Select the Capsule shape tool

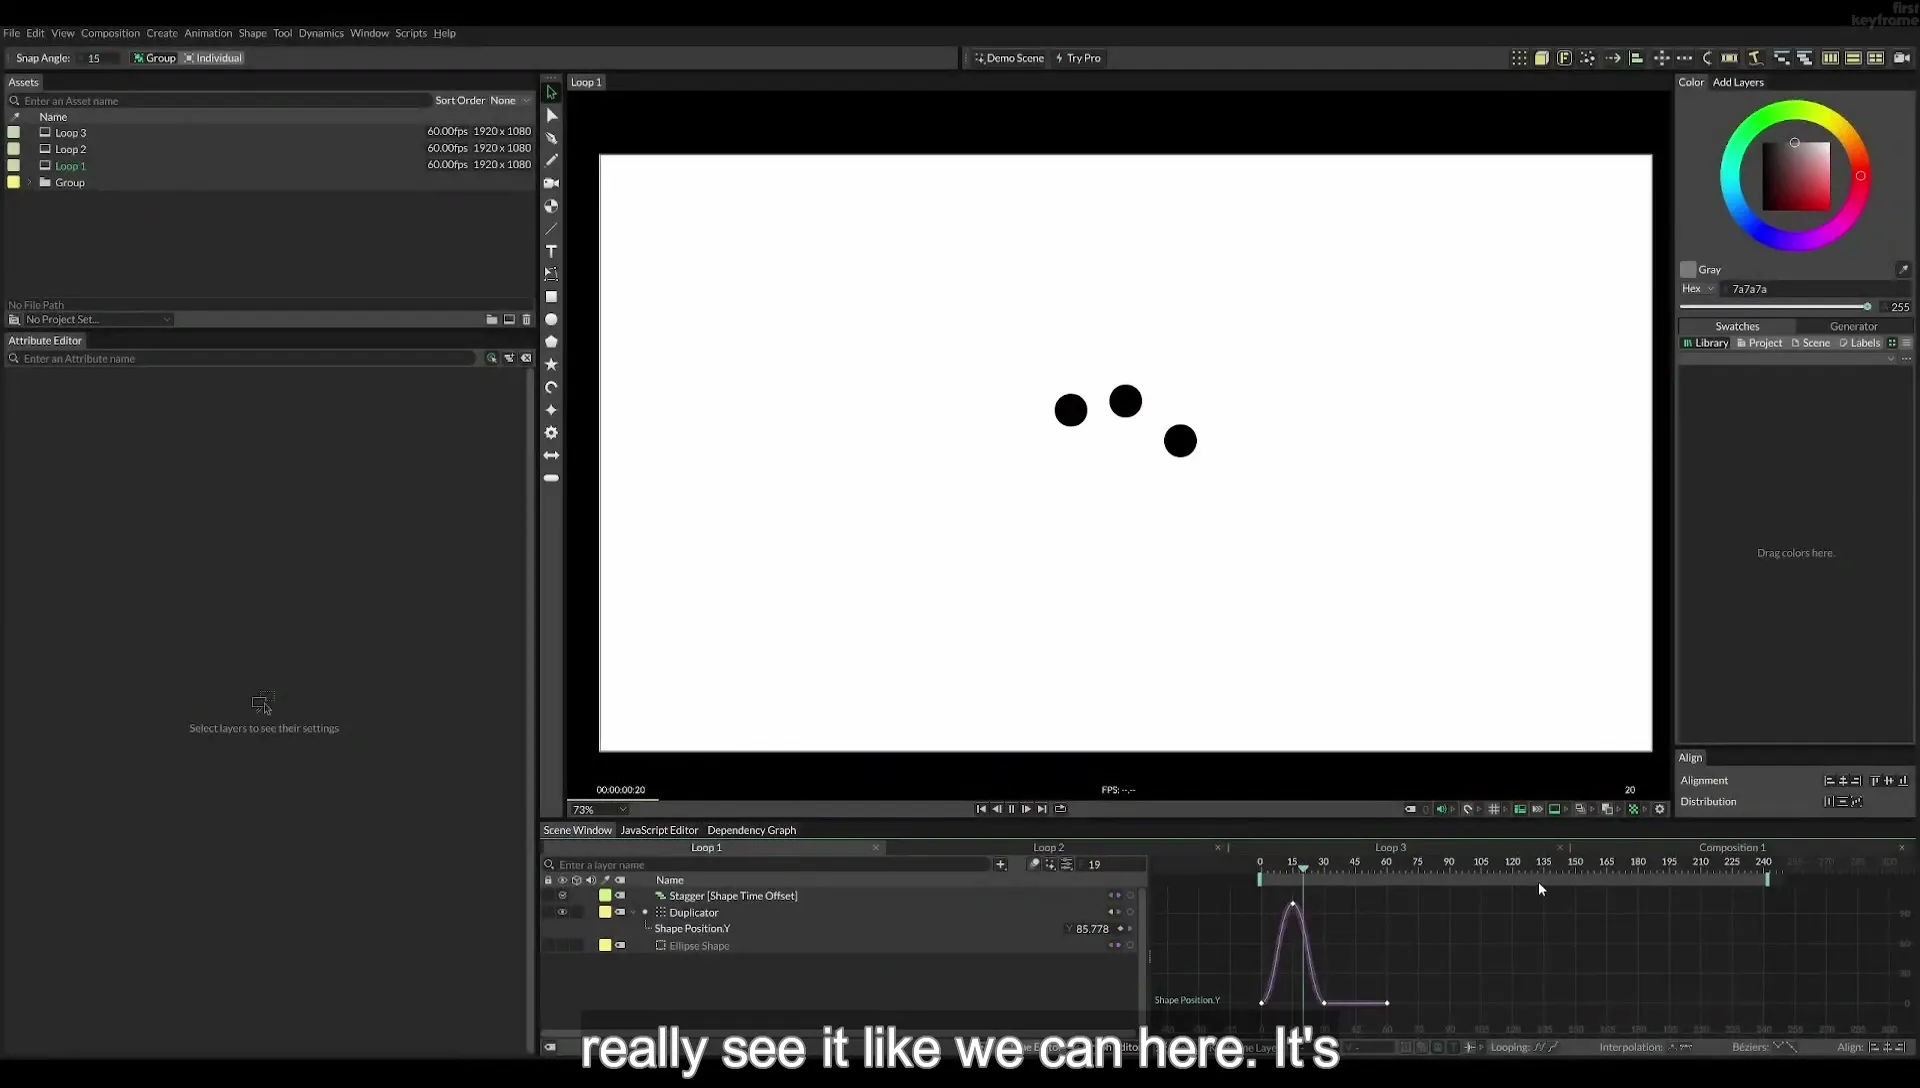coord(551,478)
